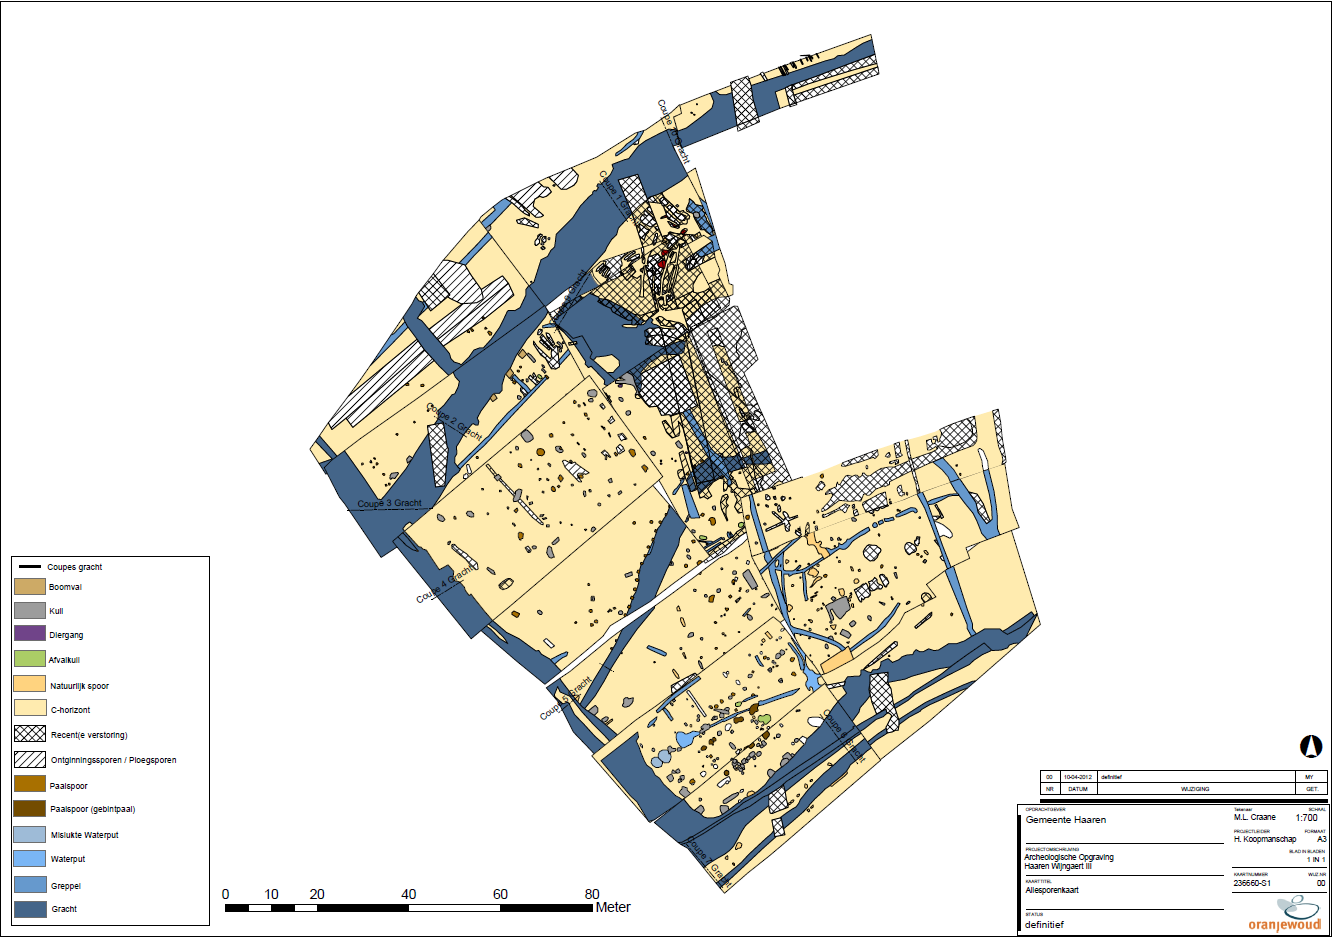
Task: Click the '40' scale bar number
Action: (x=409, y=894)
